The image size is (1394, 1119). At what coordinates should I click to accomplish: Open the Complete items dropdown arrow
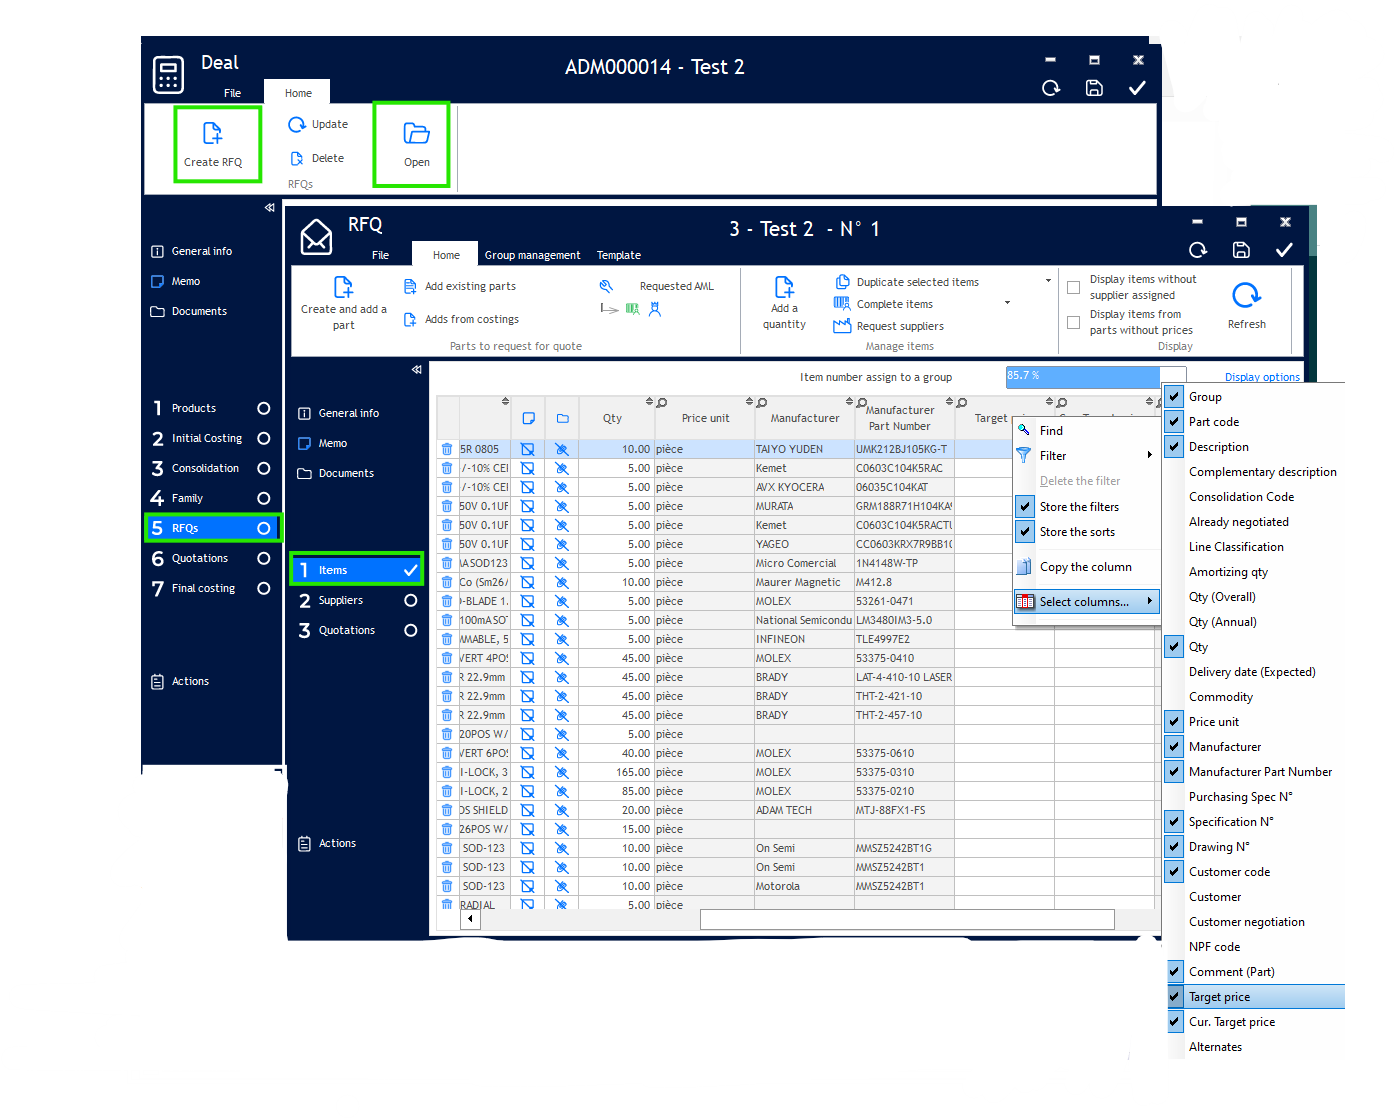pos(1007,303)
